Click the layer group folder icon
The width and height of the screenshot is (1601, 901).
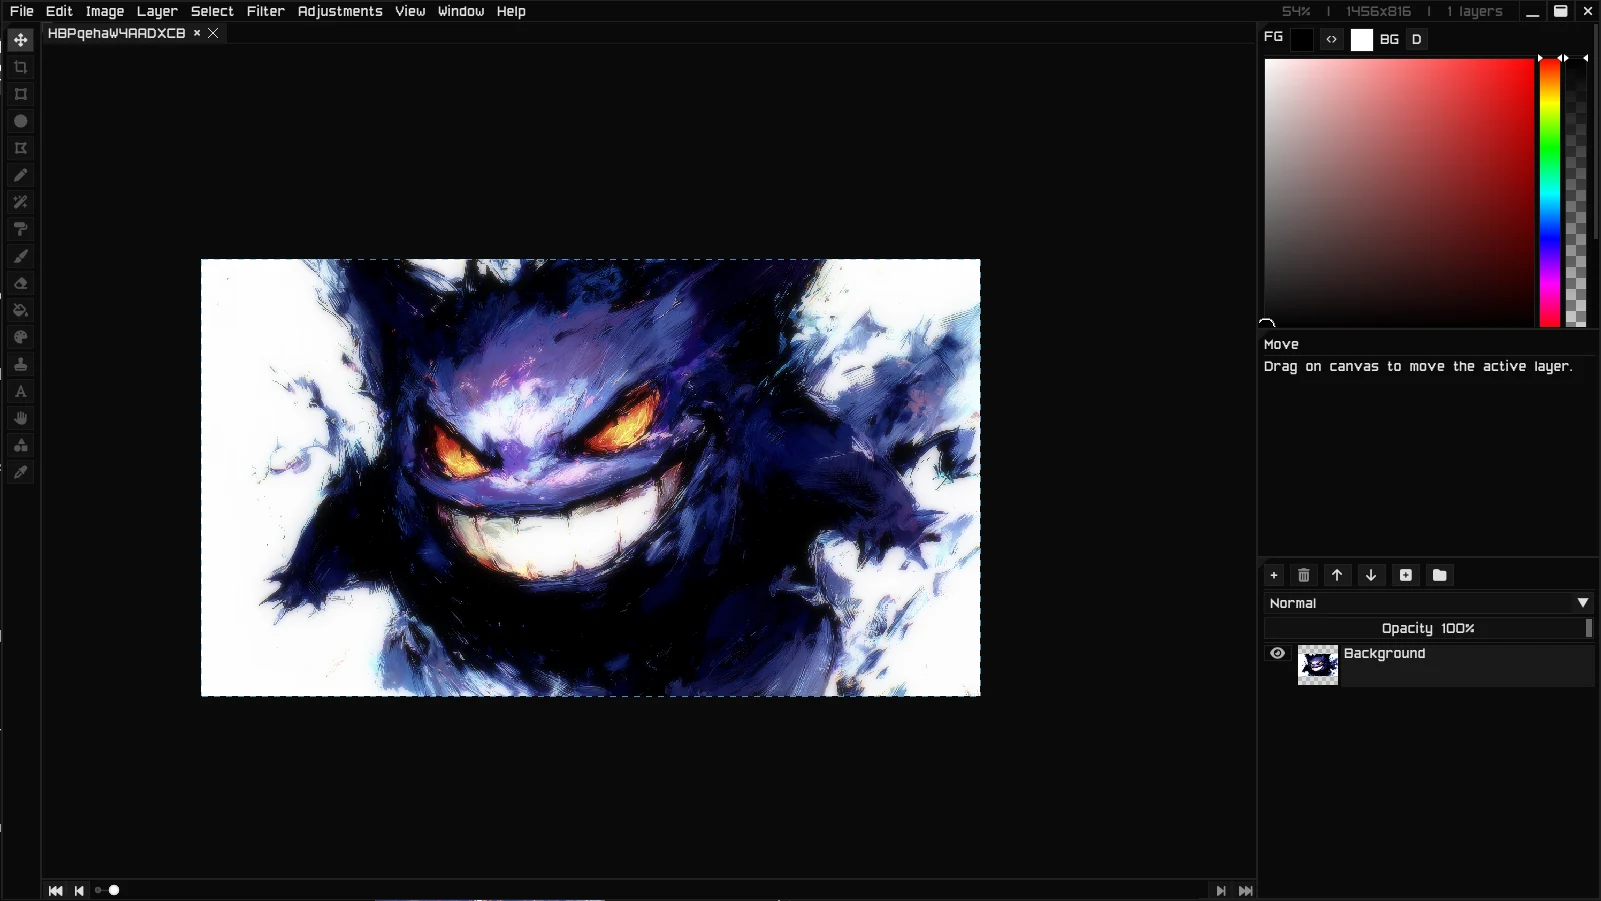coord(1440,575)
